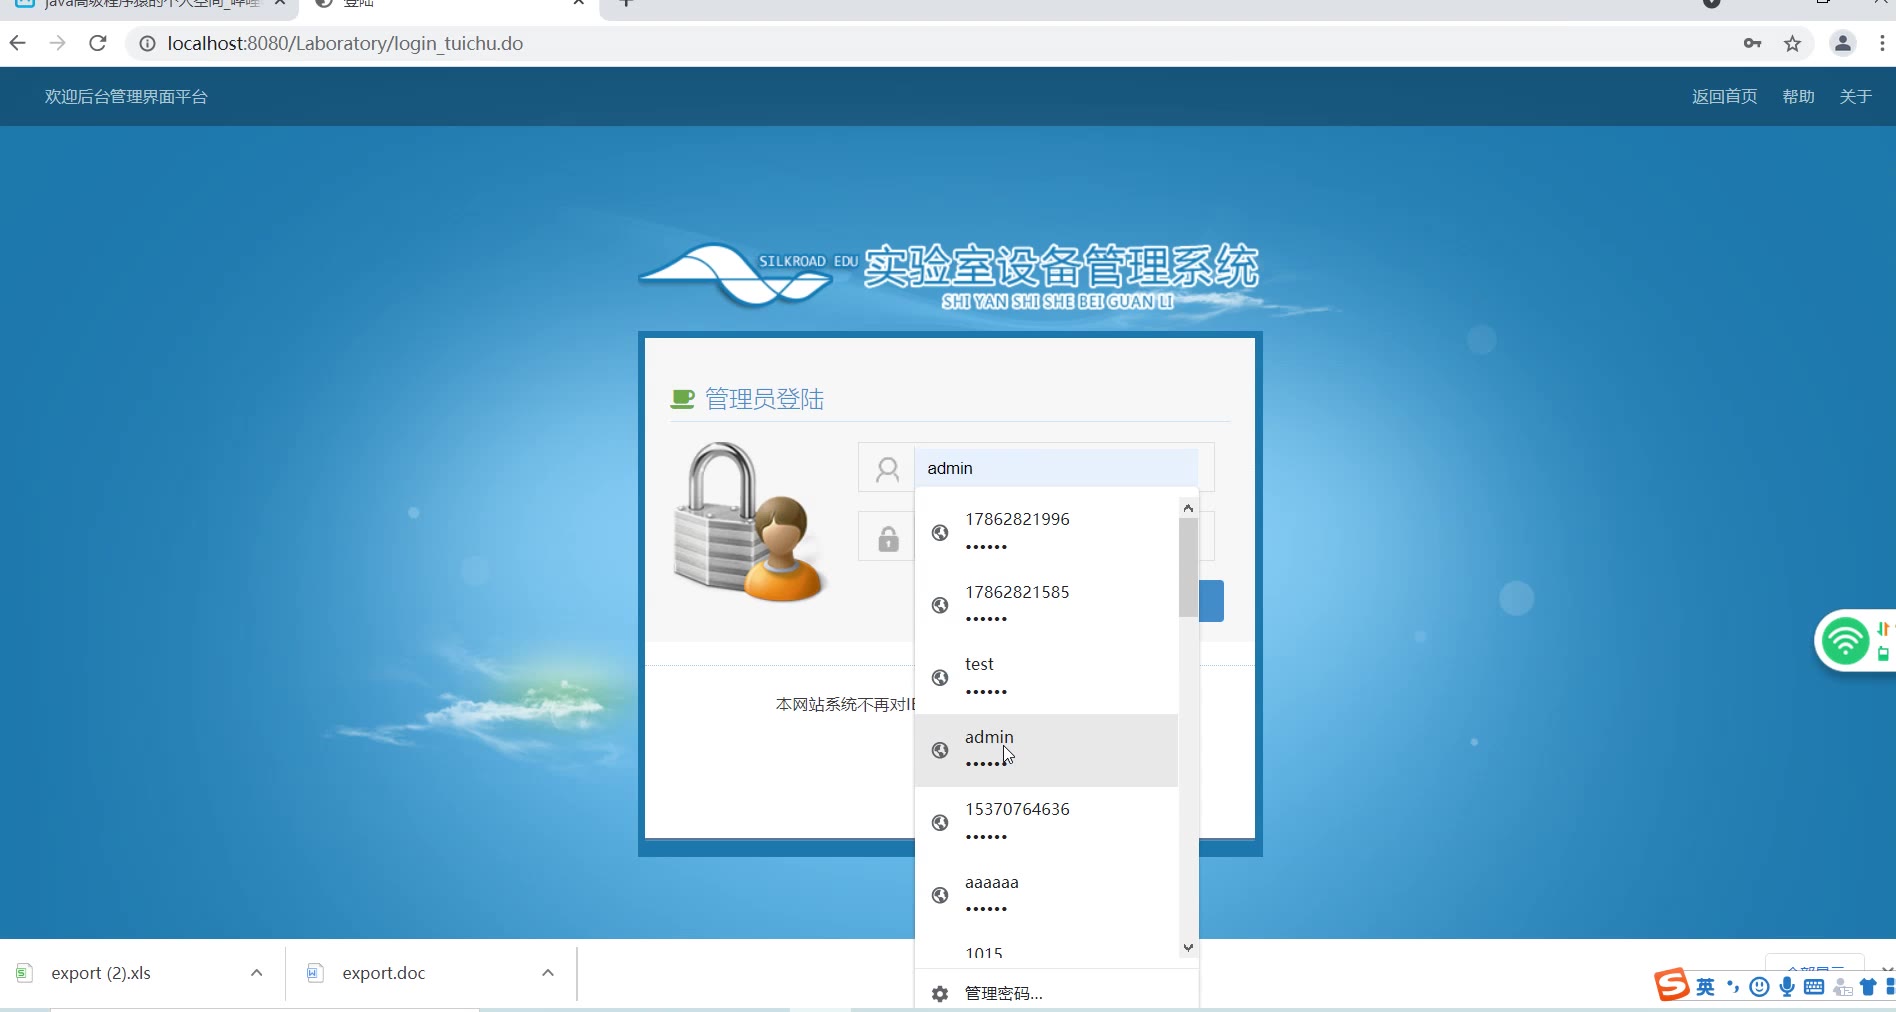Click the 管理员登陆 heading

click(764, 400)
